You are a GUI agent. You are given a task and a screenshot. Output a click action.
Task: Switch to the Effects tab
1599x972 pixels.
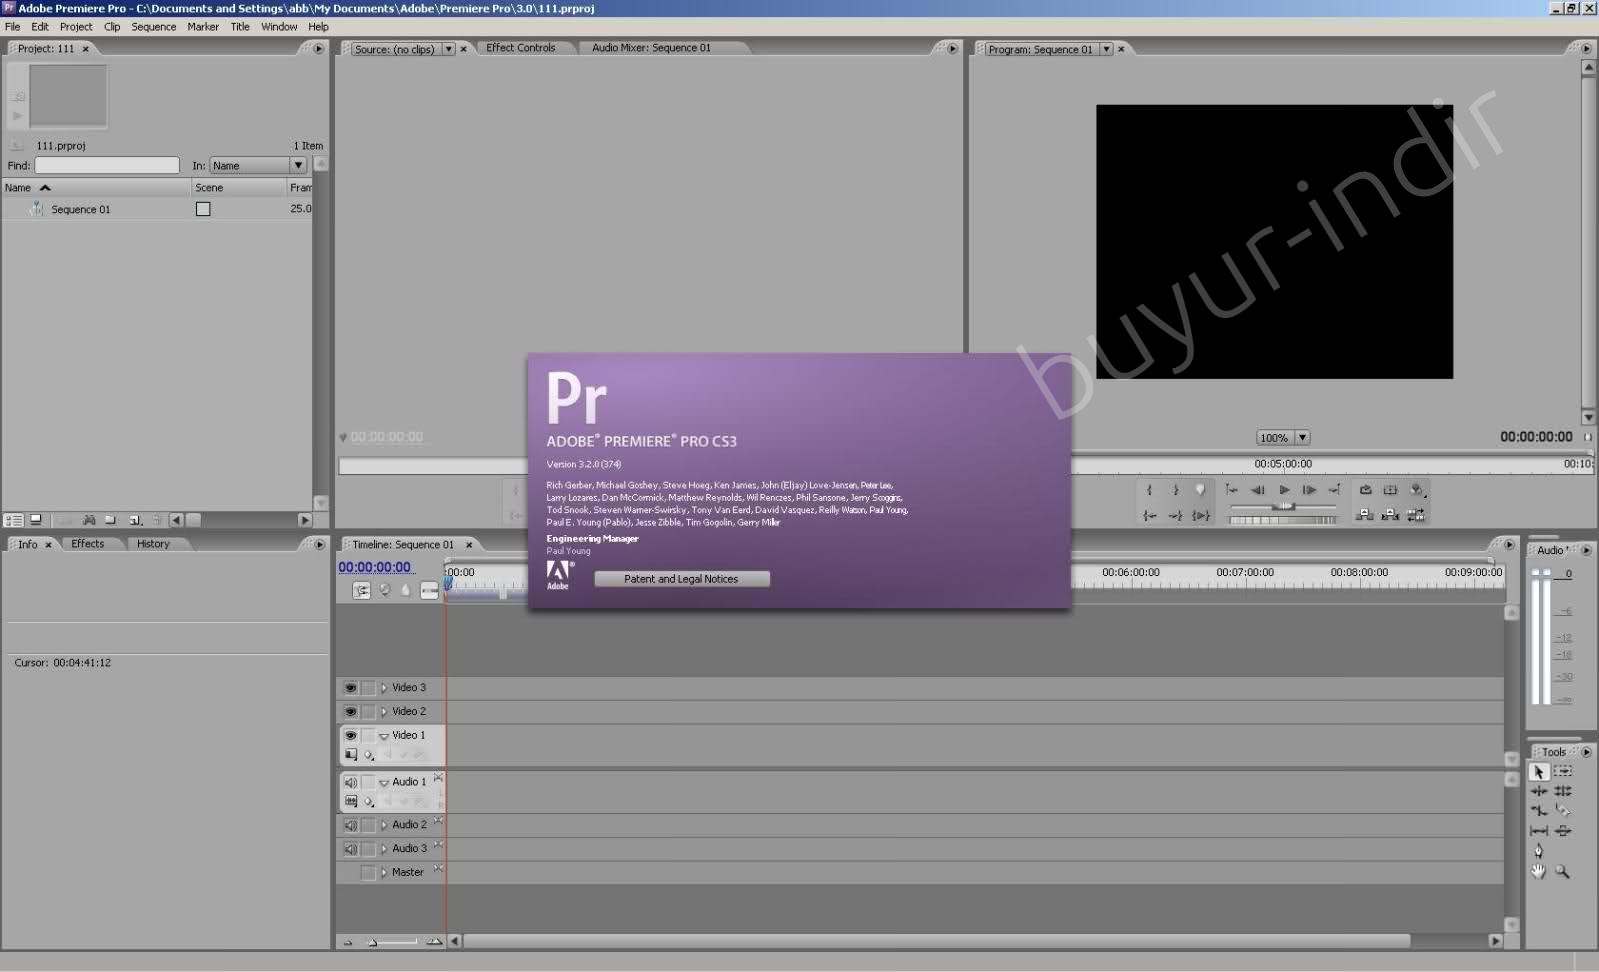87,544
